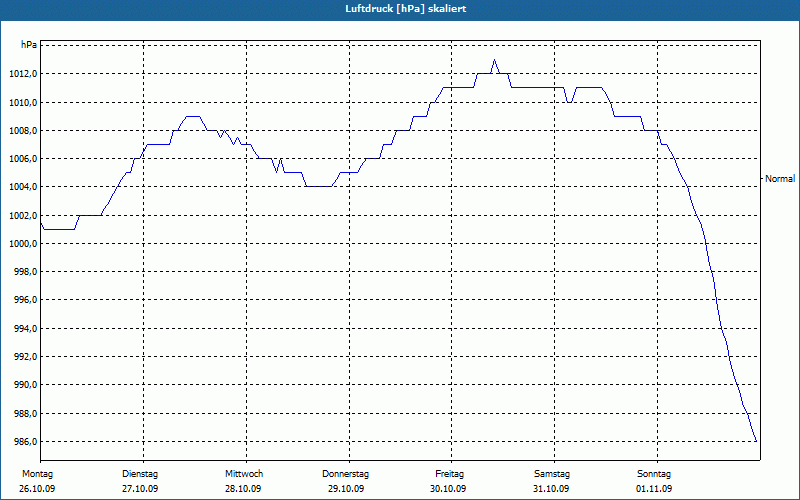The image size is (800, 500).
Task: Click the date 29.10.09
Action: (x=346, y=489)
